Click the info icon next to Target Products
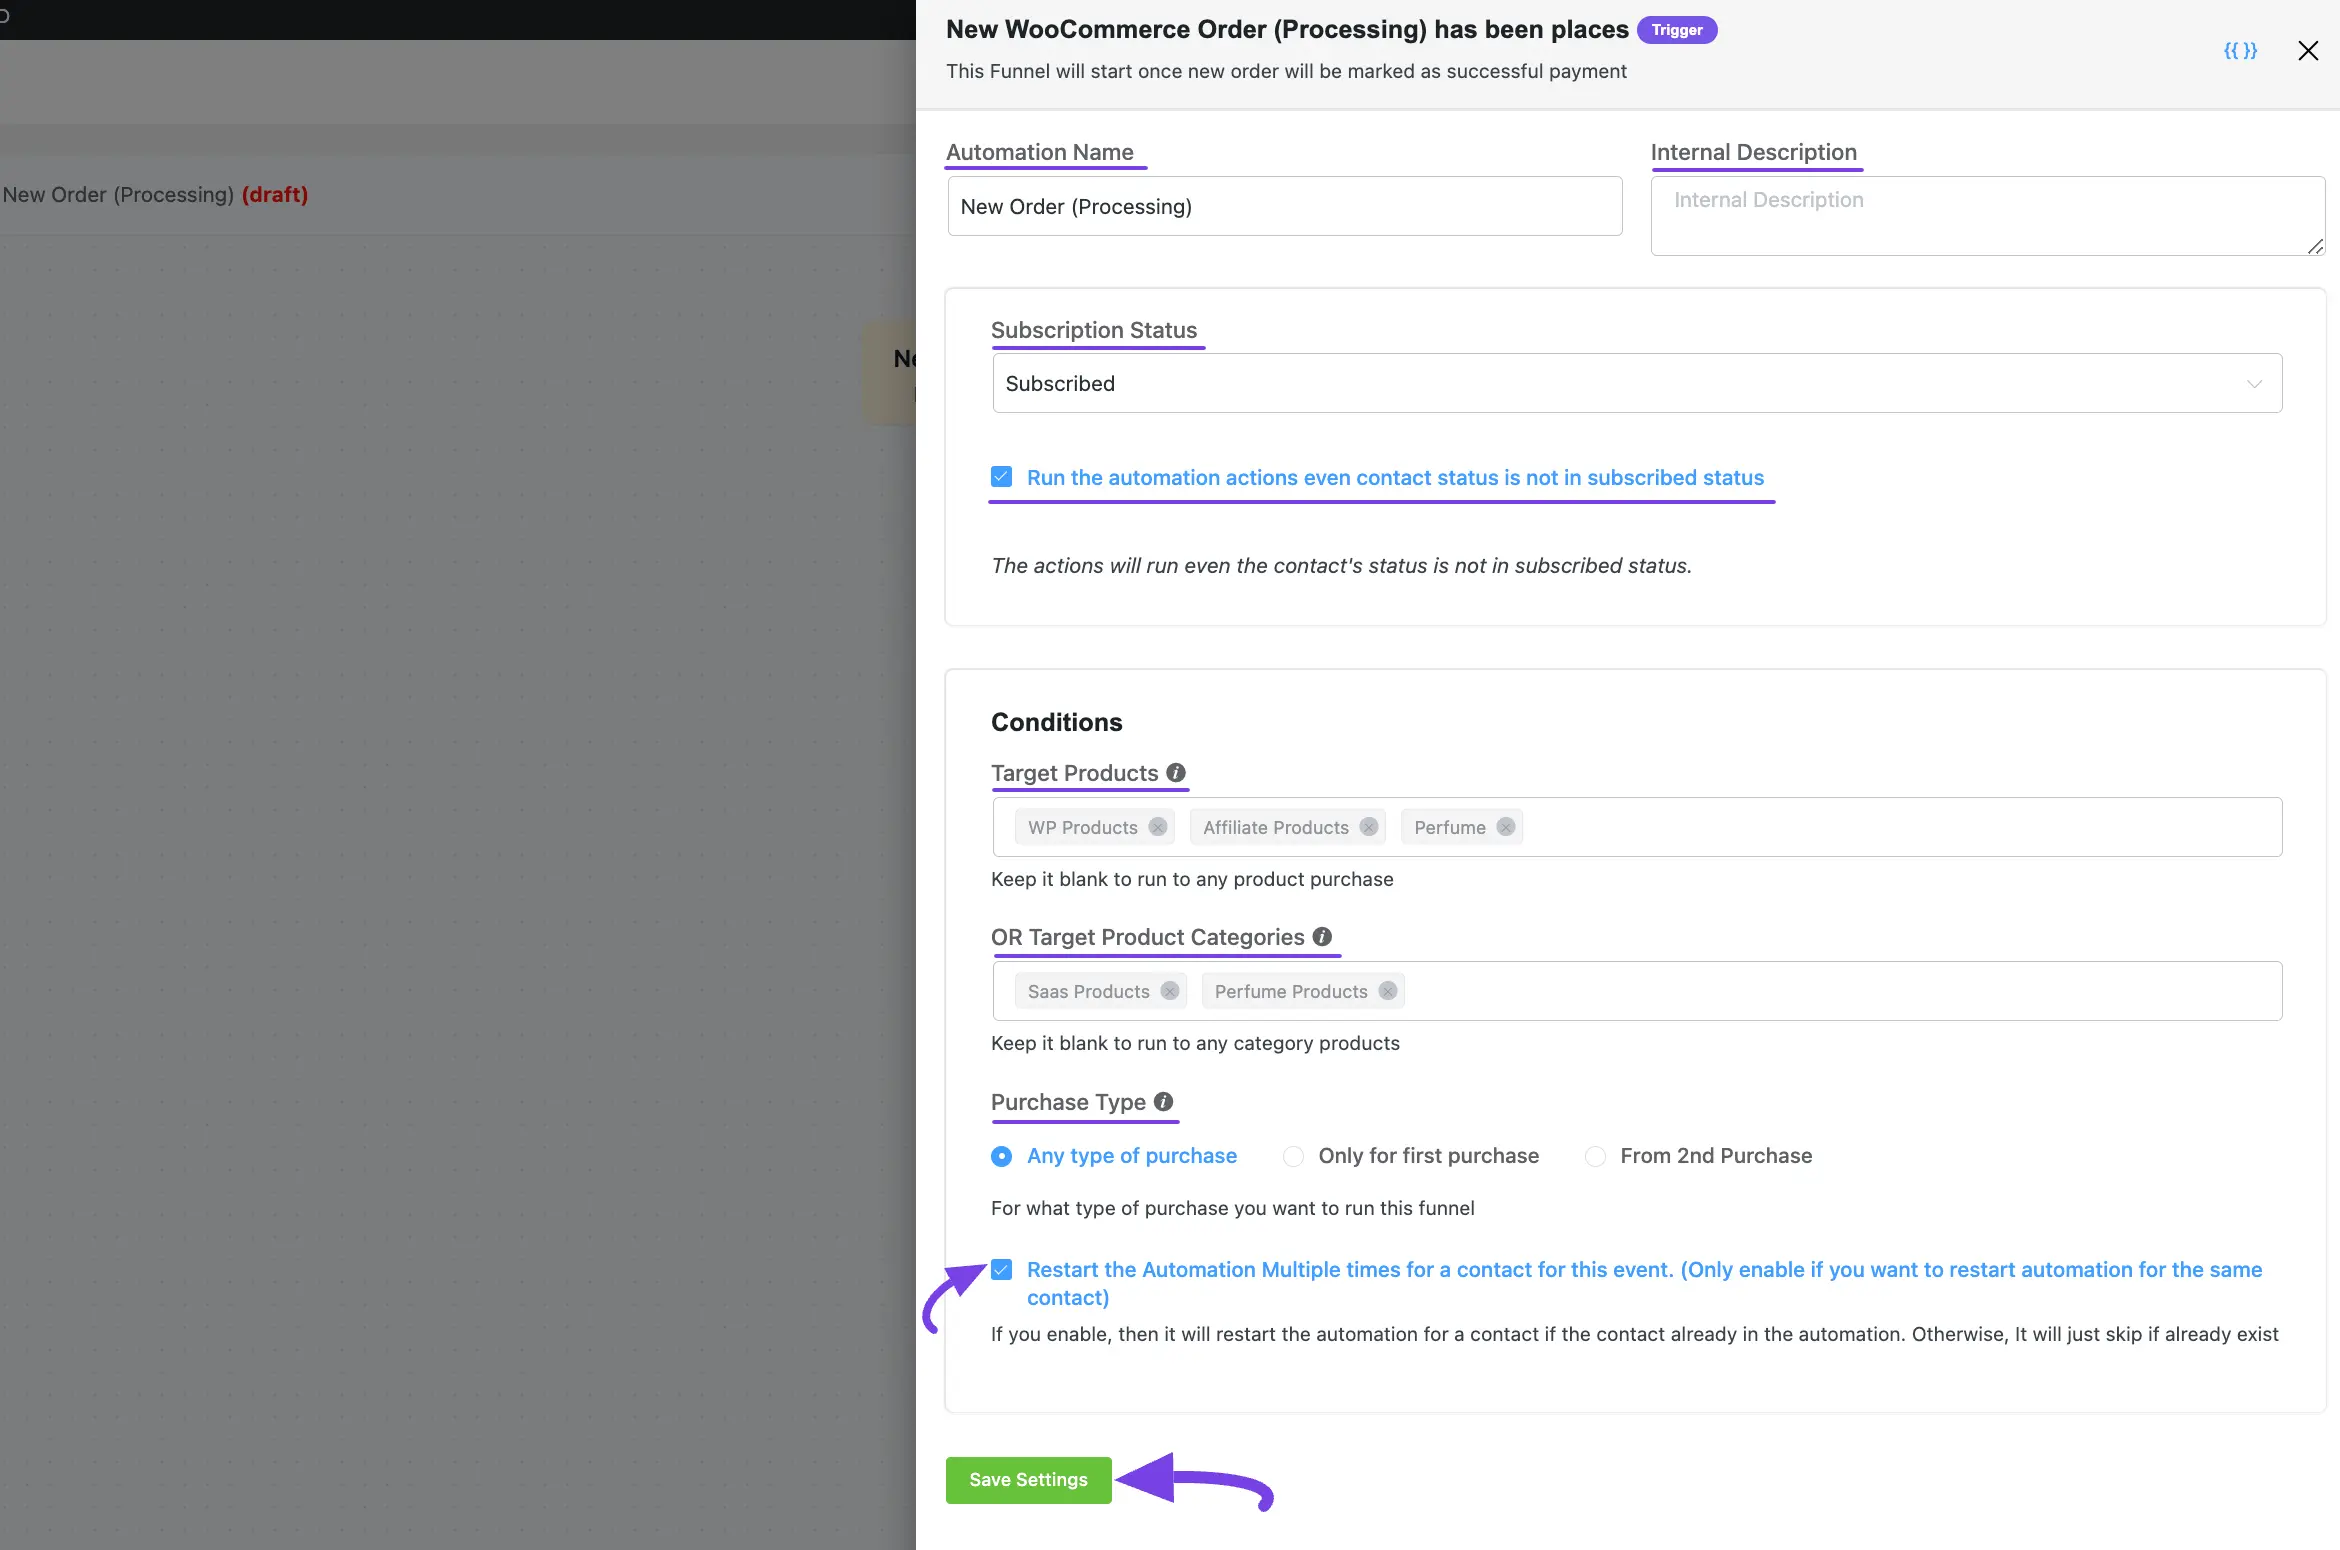 (x=1176, y=773)
